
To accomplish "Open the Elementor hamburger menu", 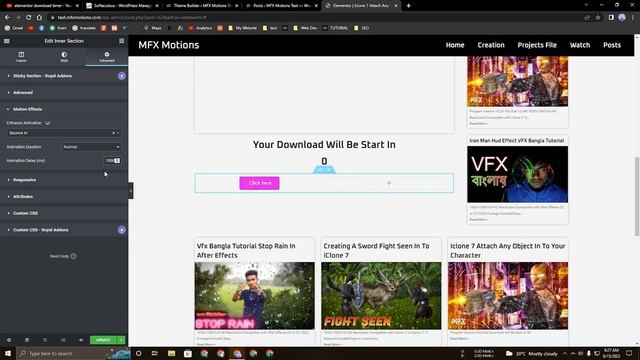I will coord(7,41).
